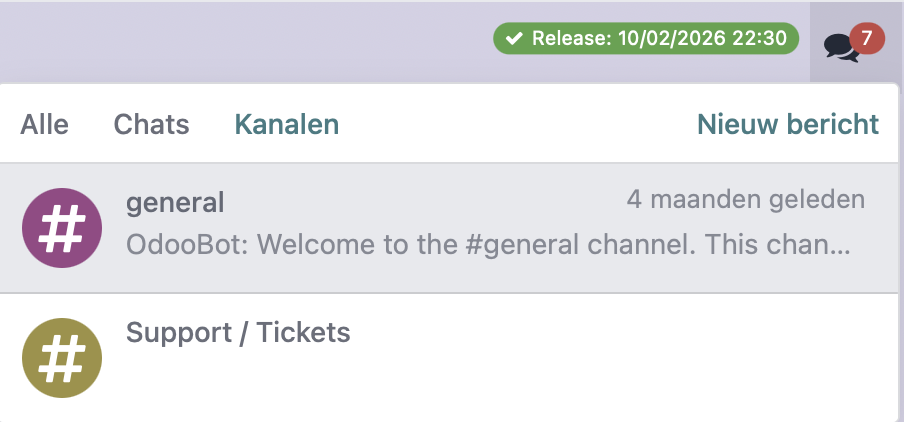Start a new message via Nieuw bericht
Viewport: 904px width, 422px height.
788,124
